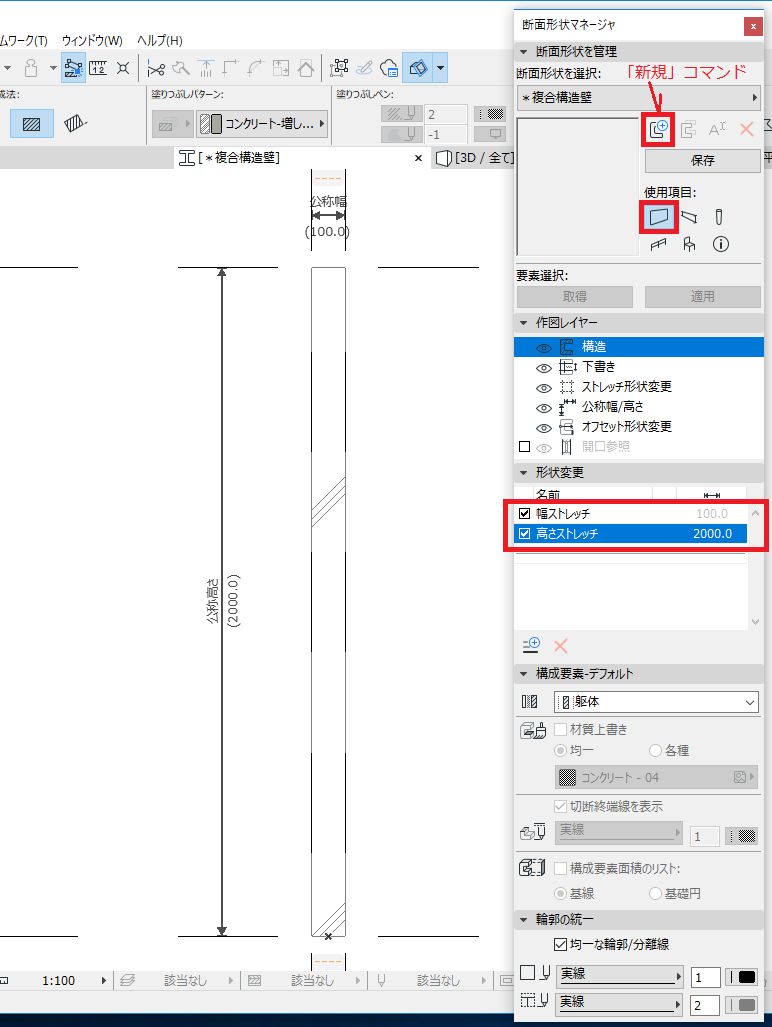The width and height of the screenshot is (772, 1027).
Task: Click the 保存 button
Action: point(702,160)
